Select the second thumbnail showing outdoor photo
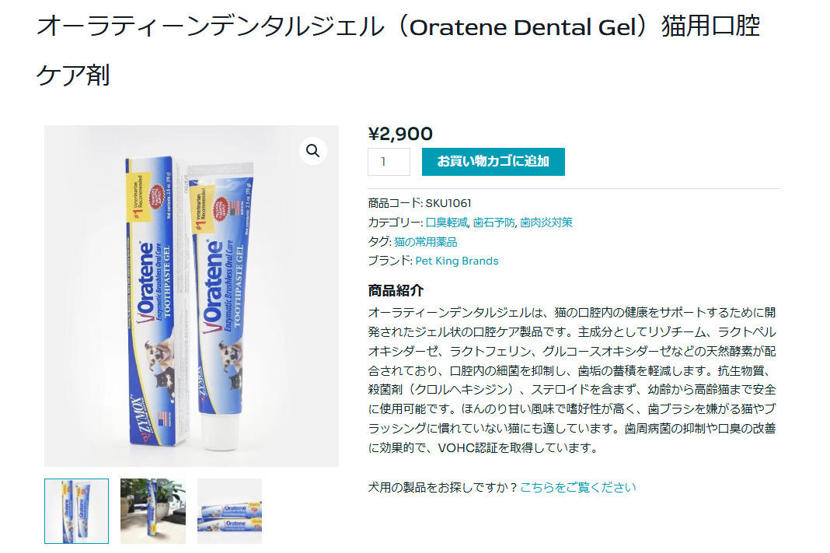 [153, 511]
